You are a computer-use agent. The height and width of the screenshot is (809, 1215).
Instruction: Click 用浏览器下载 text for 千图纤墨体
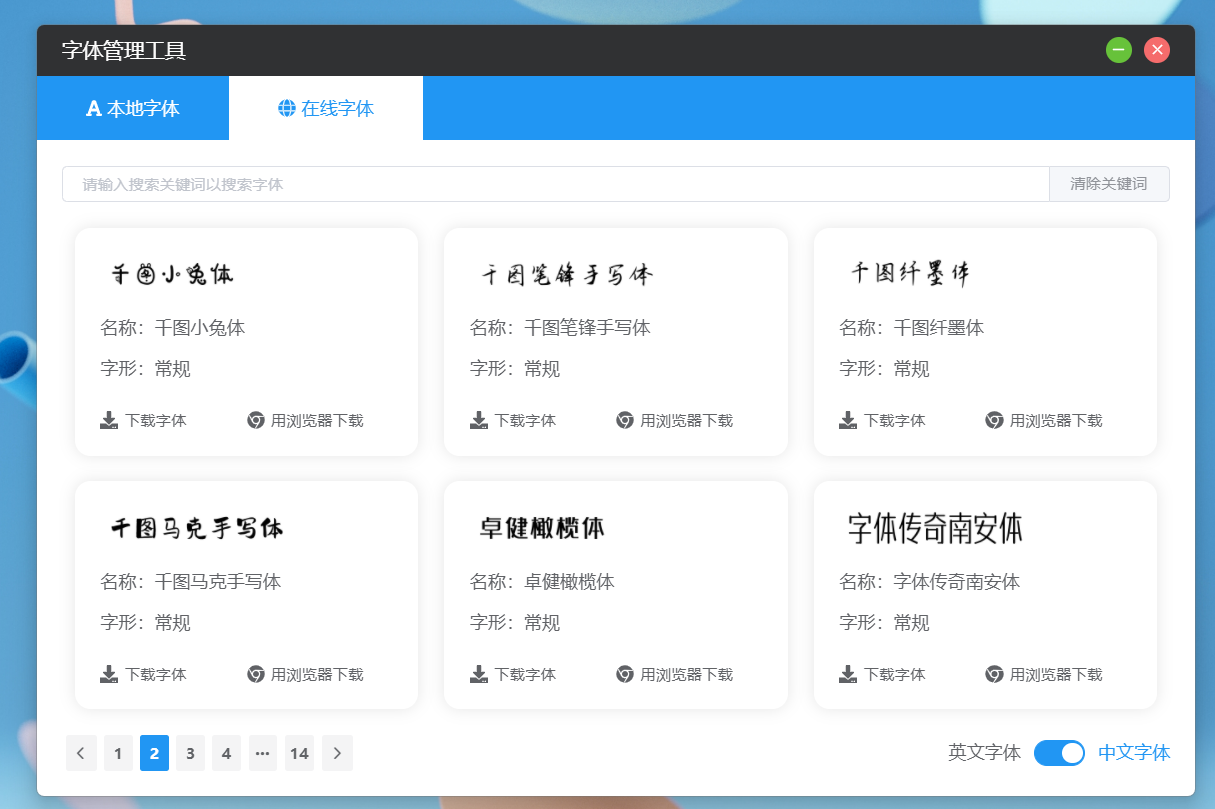tap(1056, 420)
